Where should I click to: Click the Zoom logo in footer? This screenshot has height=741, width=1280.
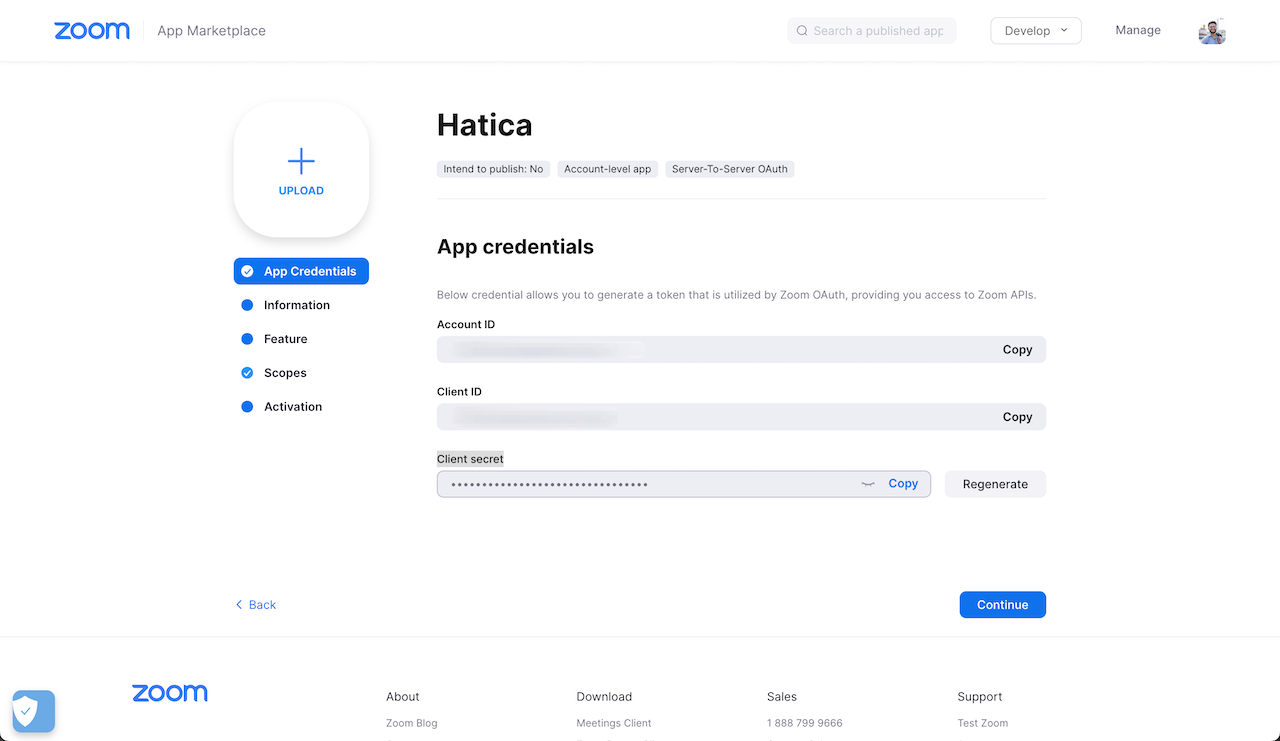170,693
